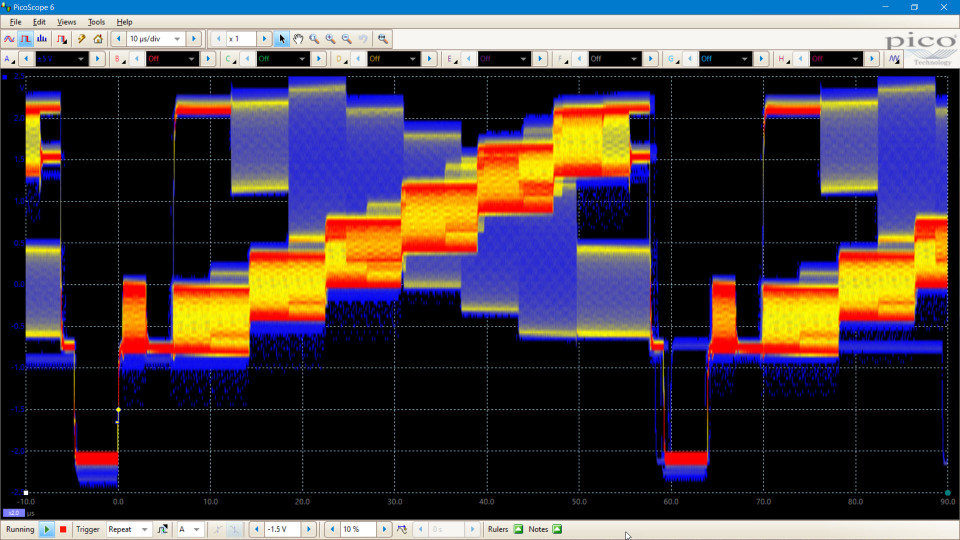The width and height of the screenshot is (960, 540).
Task: Click the channel A options button
Action: [x=9, y=59]
